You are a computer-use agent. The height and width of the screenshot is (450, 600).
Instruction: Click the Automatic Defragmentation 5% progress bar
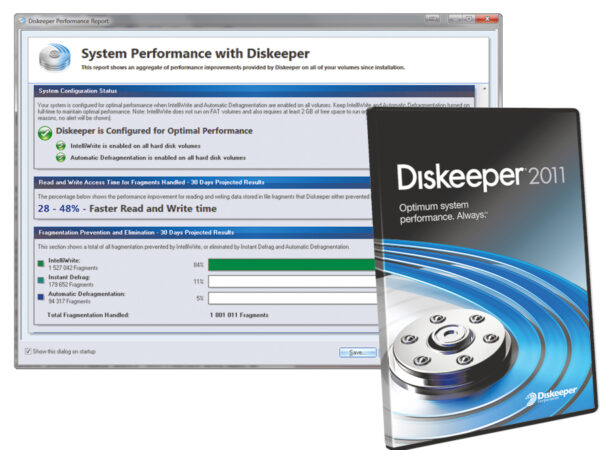[x=290, y=298]
